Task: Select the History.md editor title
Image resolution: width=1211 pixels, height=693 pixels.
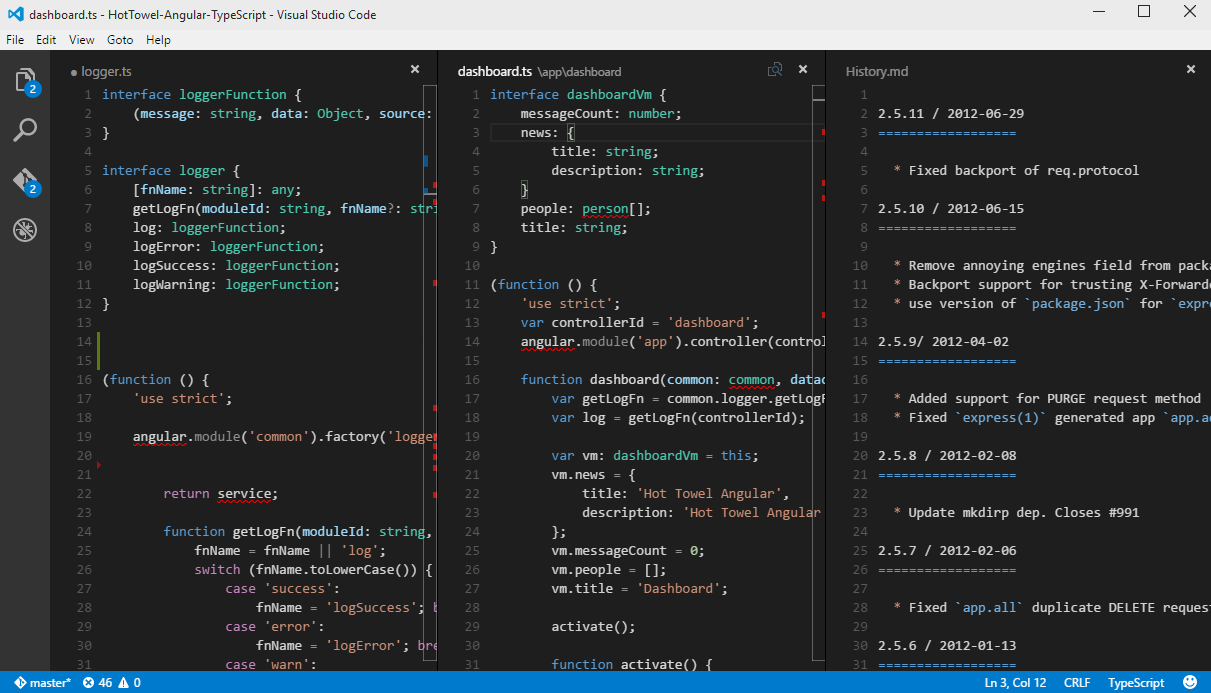Action: [877, 72]
